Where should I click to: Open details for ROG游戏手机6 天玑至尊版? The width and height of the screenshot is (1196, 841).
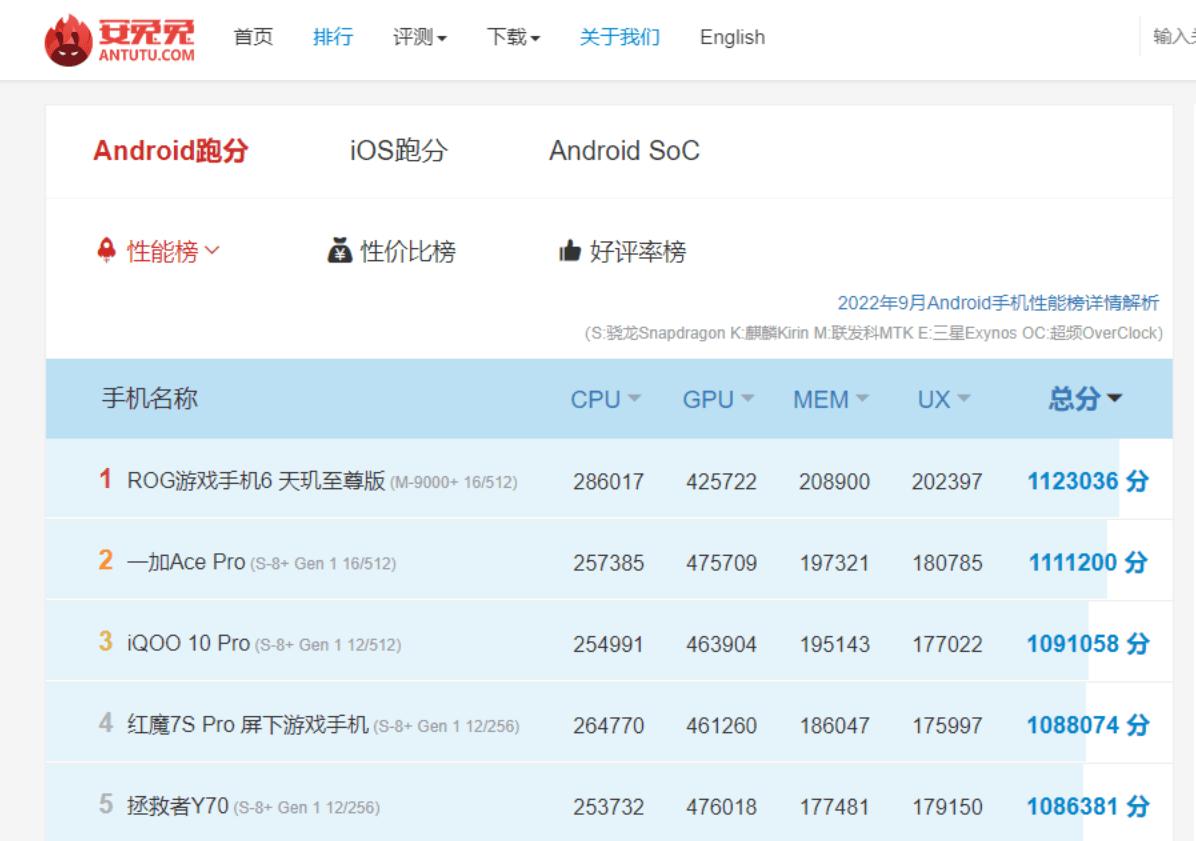tap(255, 481)
